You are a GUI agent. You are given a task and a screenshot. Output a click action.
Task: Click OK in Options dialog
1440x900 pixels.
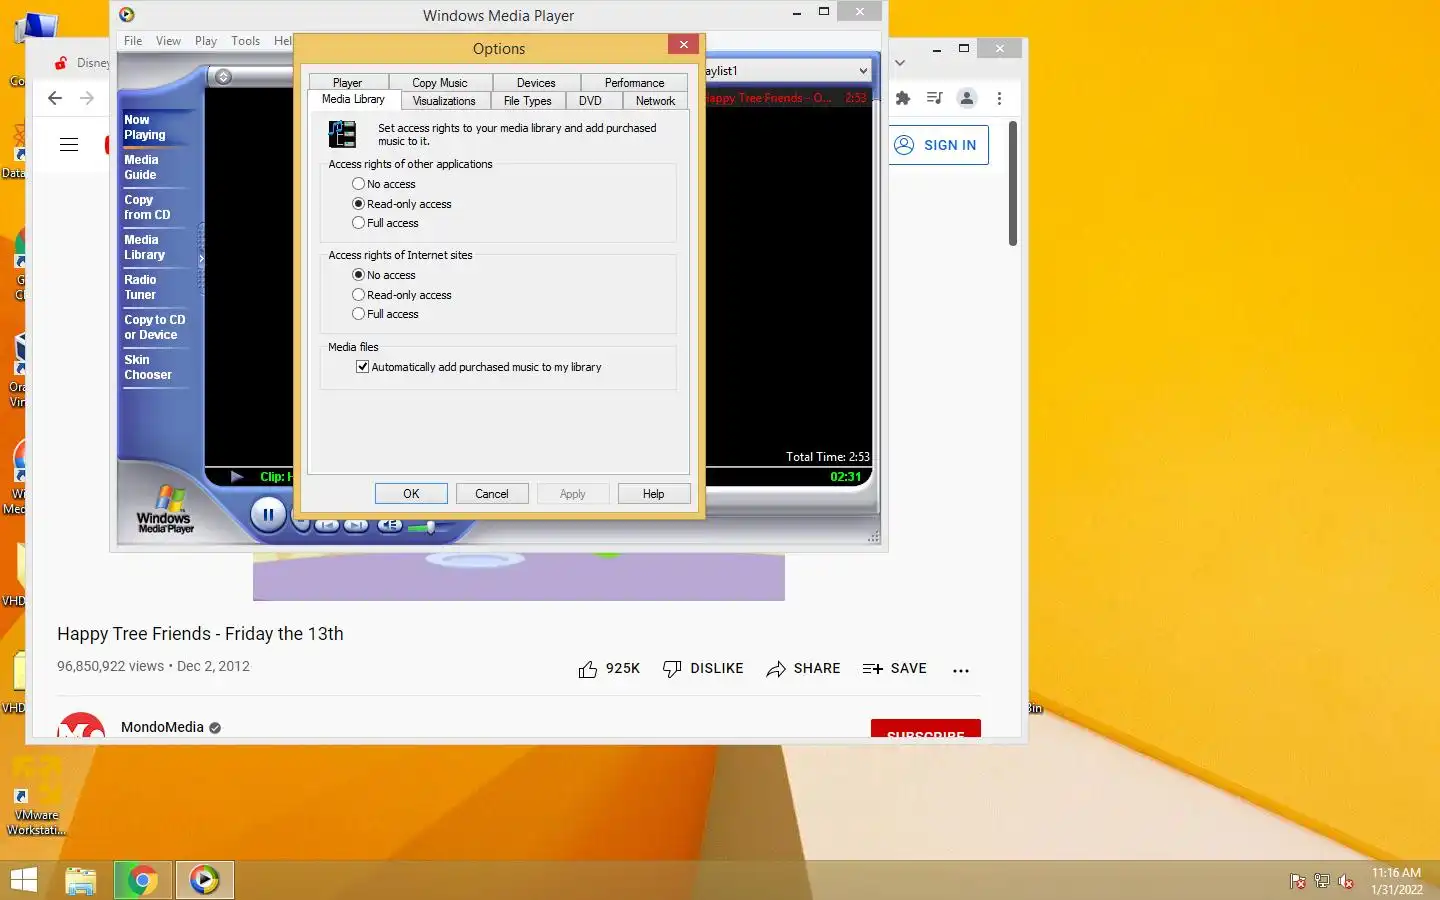point(411,494)
